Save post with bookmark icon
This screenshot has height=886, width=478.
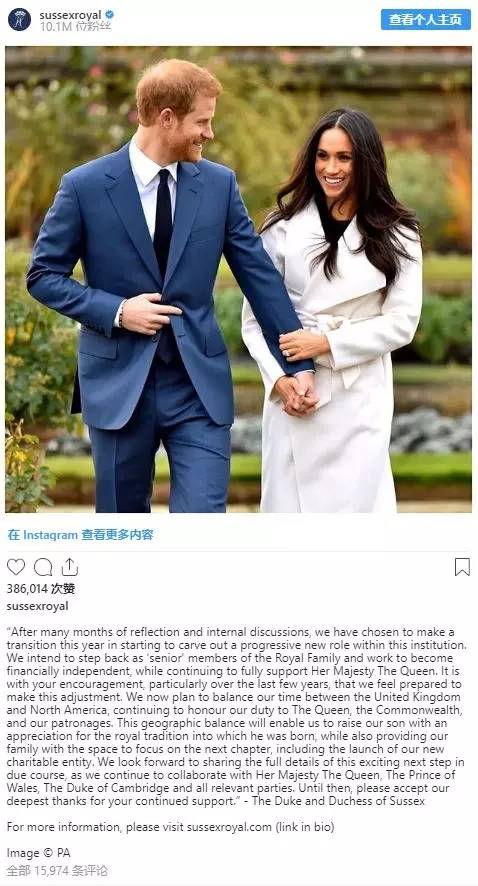(462, 567)
